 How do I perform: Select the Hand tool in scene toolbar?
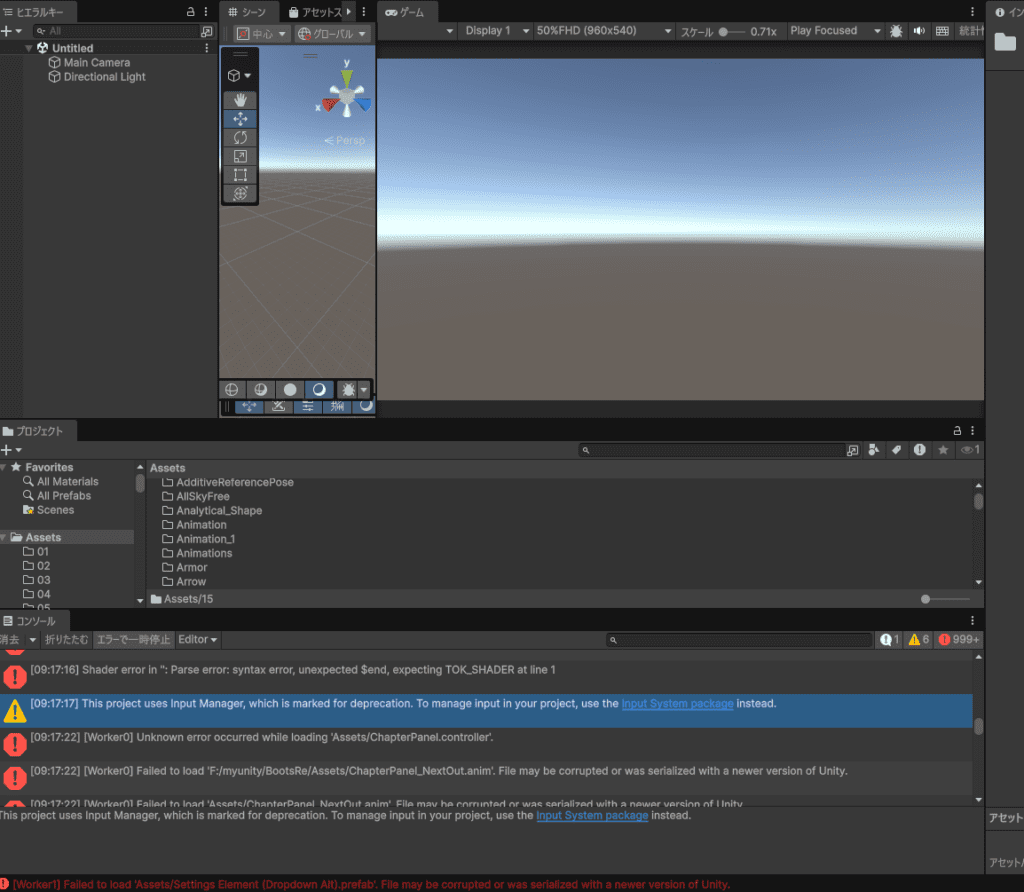coord(240,100)
